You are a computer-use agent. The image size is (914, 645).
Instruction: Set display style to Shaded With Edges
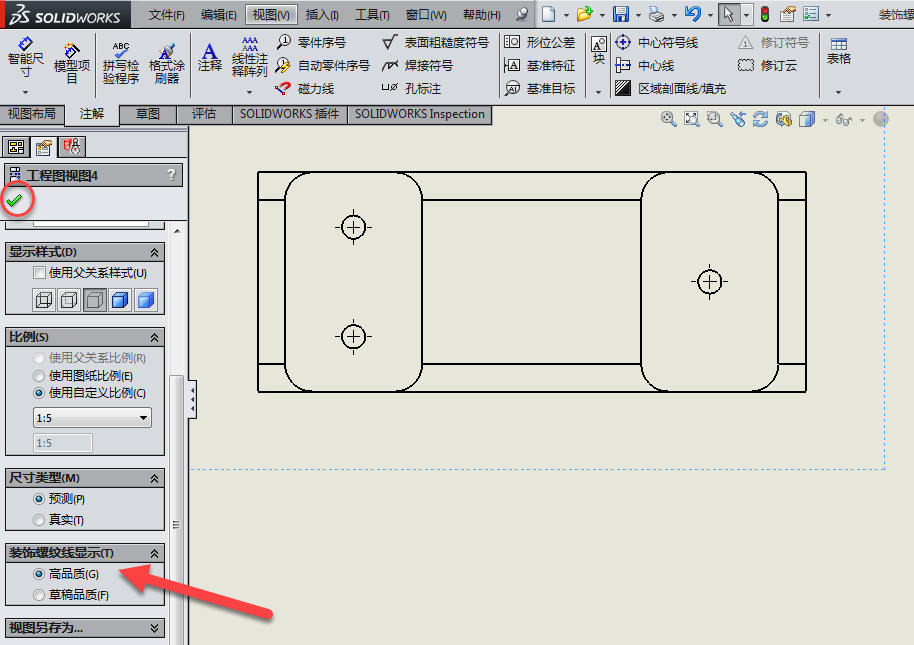[x=120, y=300]
